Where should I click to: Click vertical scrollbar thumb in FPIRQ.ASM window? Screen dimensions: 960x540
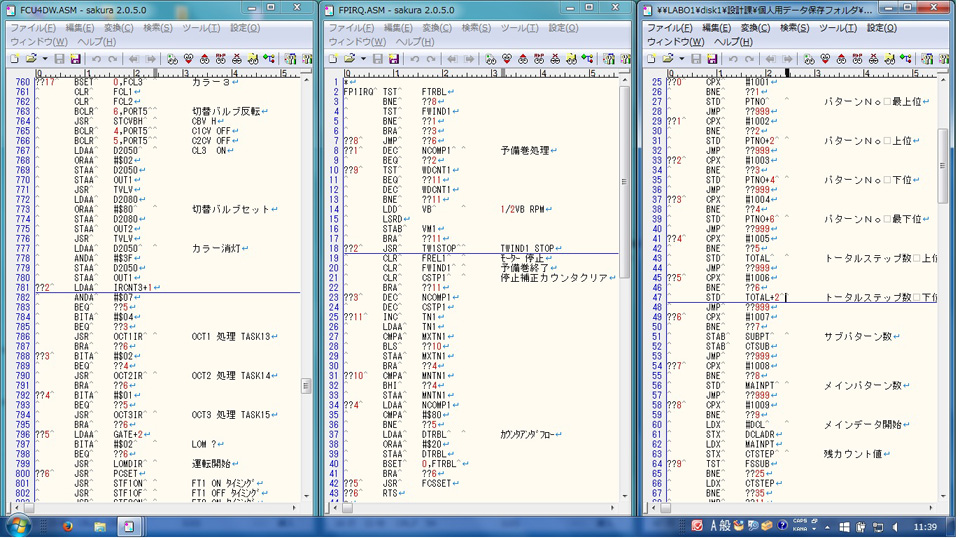tap(624, 182)
